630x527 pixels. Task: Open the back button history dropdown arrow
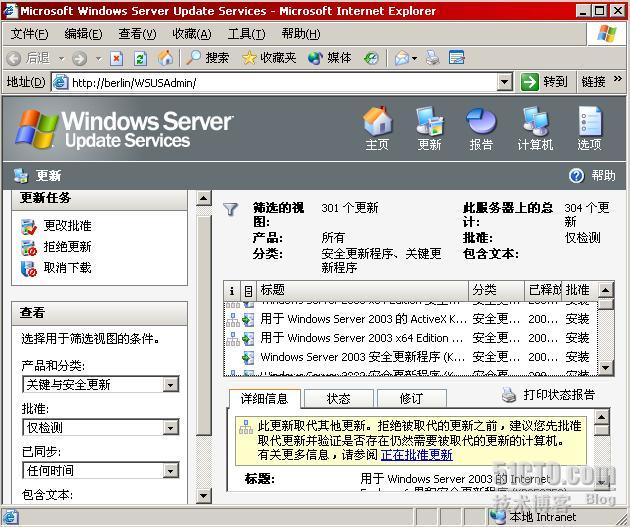tap(61, 59)
